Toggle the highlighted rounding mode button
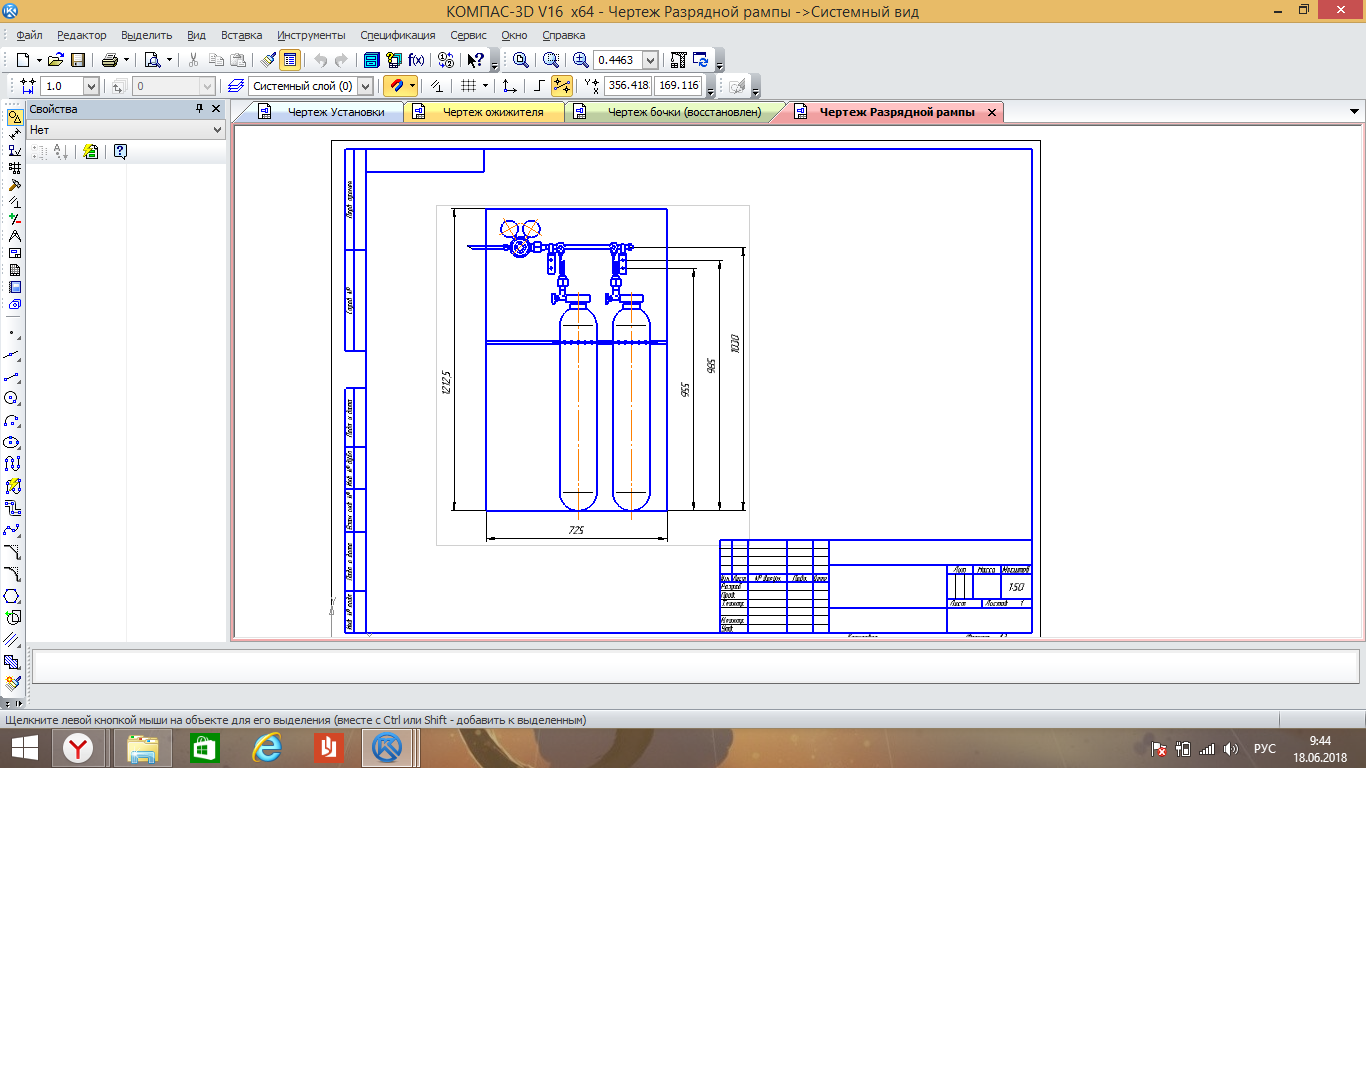Viewport: 1366px width, 1072px height. tap(562, 86)
